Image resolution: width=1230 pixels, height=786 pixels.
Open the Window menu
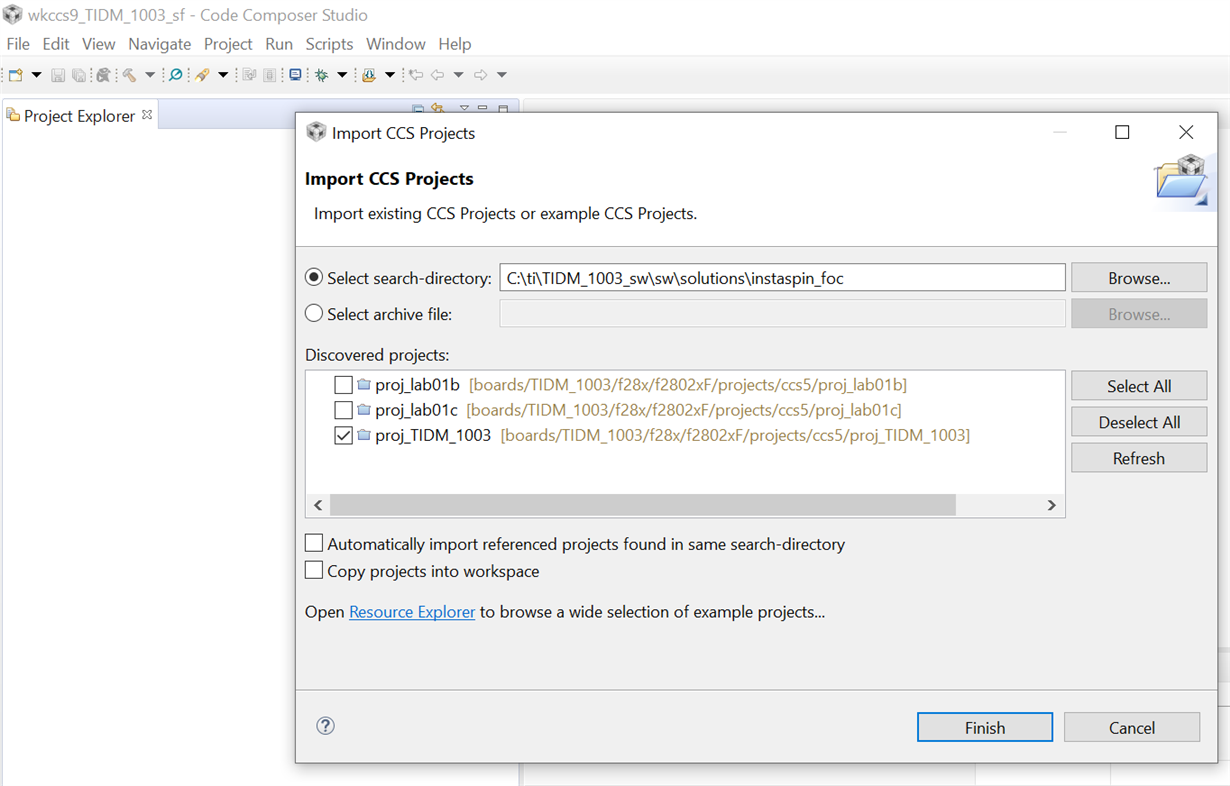pos(395,44)
